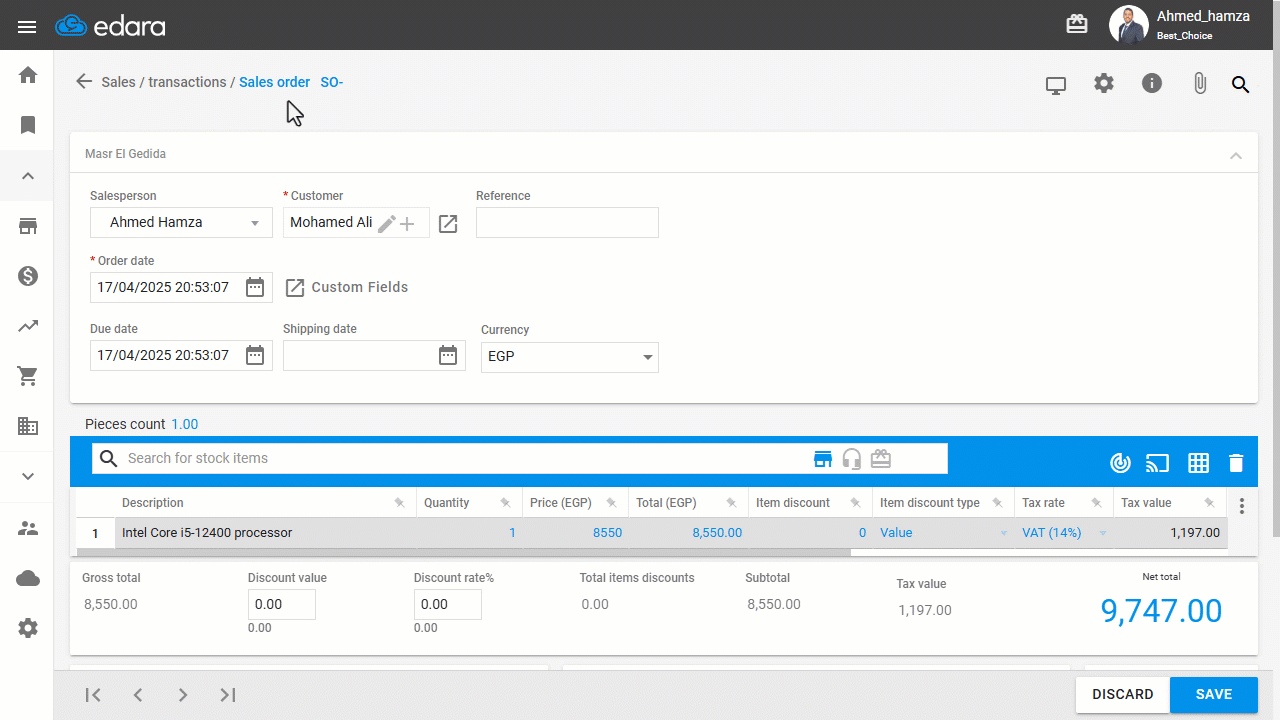
Task: Collapse the Masr El Gedida panel
Action: (1236, 156)
